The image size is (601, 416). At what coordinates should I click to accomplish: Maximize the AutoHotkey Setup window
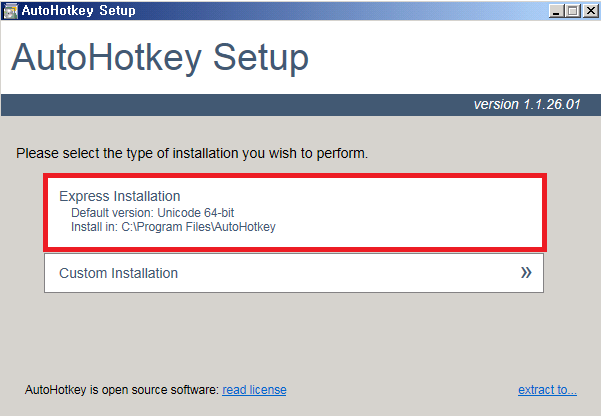click(x=573, y=11)
